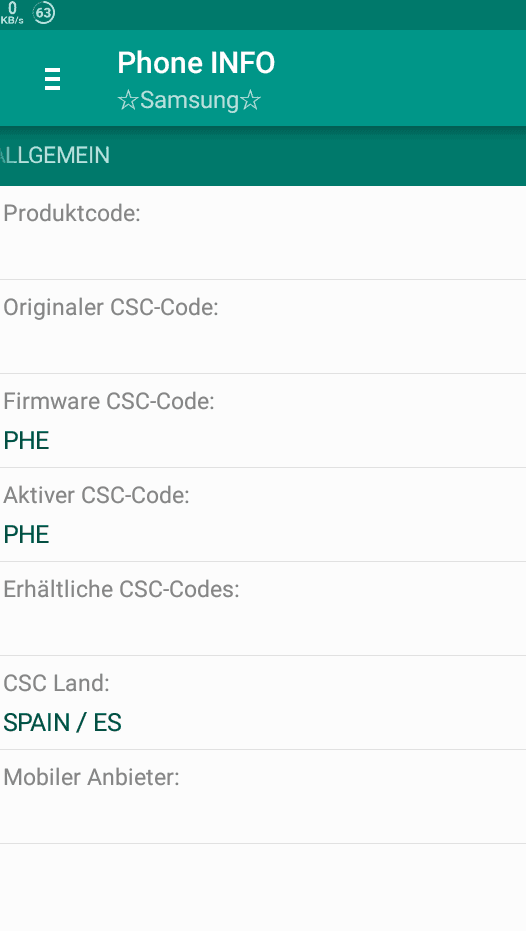Select the Mobiler Anbieter label
This screenshot has height=931, width=526.
91,777
